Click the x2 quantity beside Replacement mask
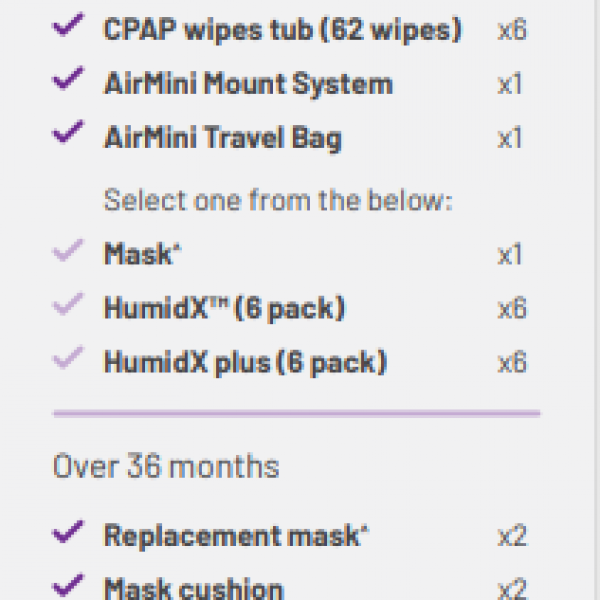 512,536
